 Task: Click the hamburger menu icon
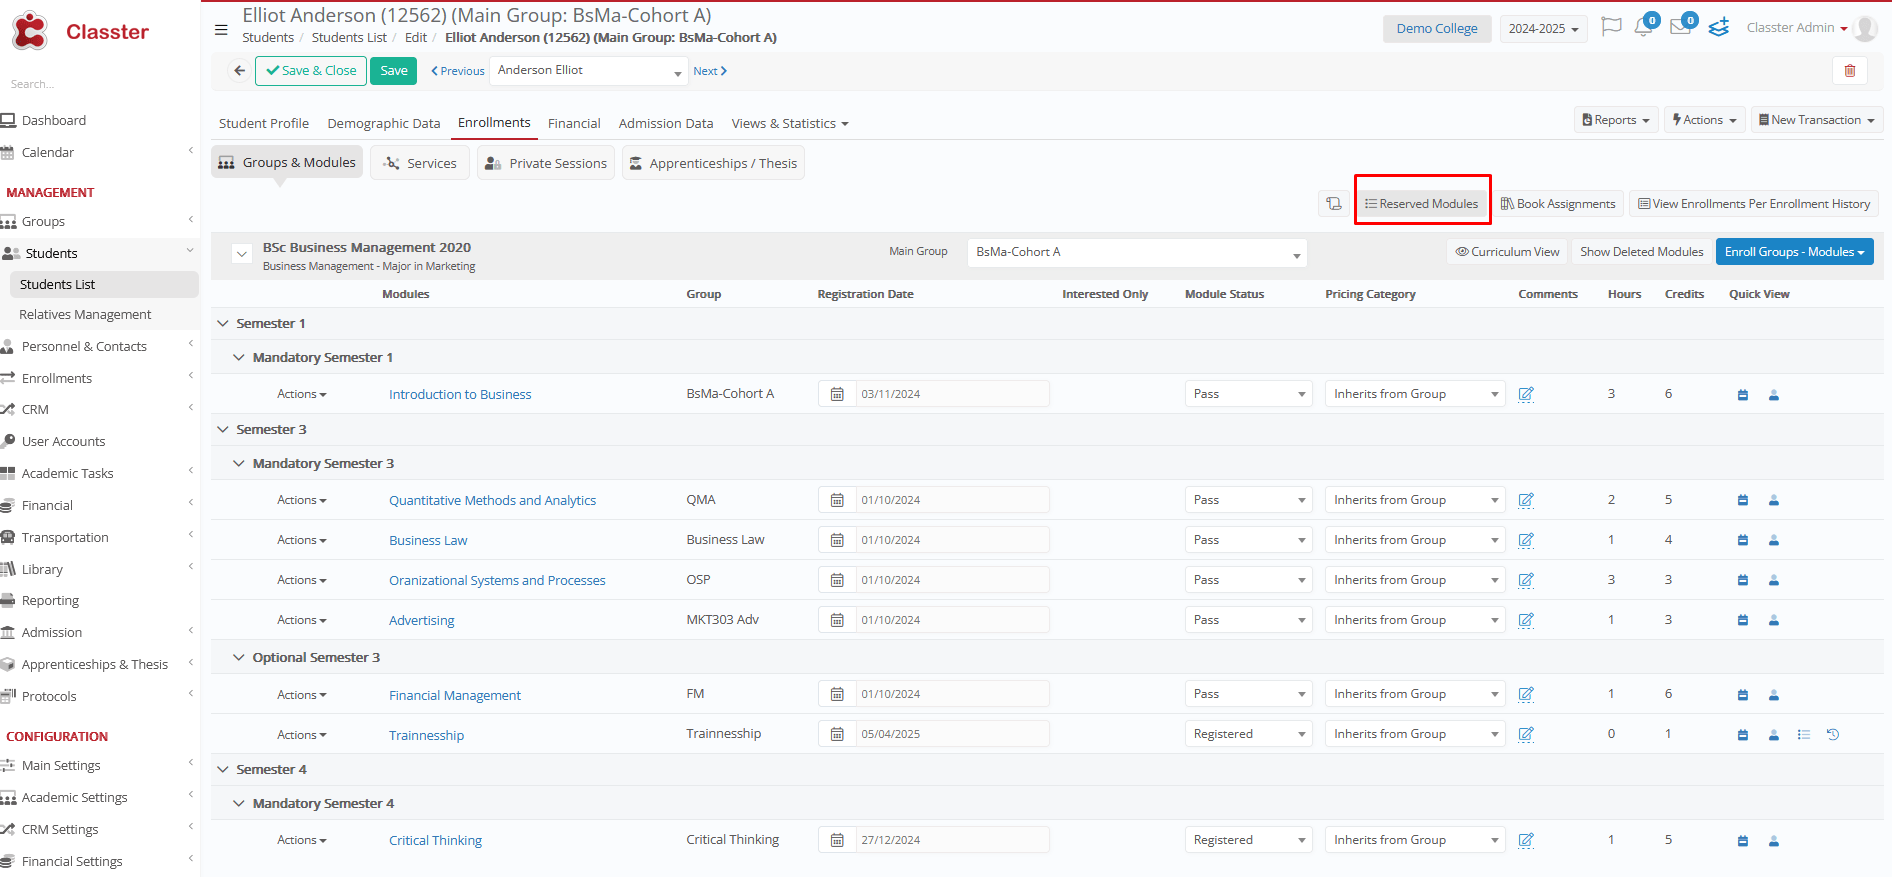pos(221,30)
